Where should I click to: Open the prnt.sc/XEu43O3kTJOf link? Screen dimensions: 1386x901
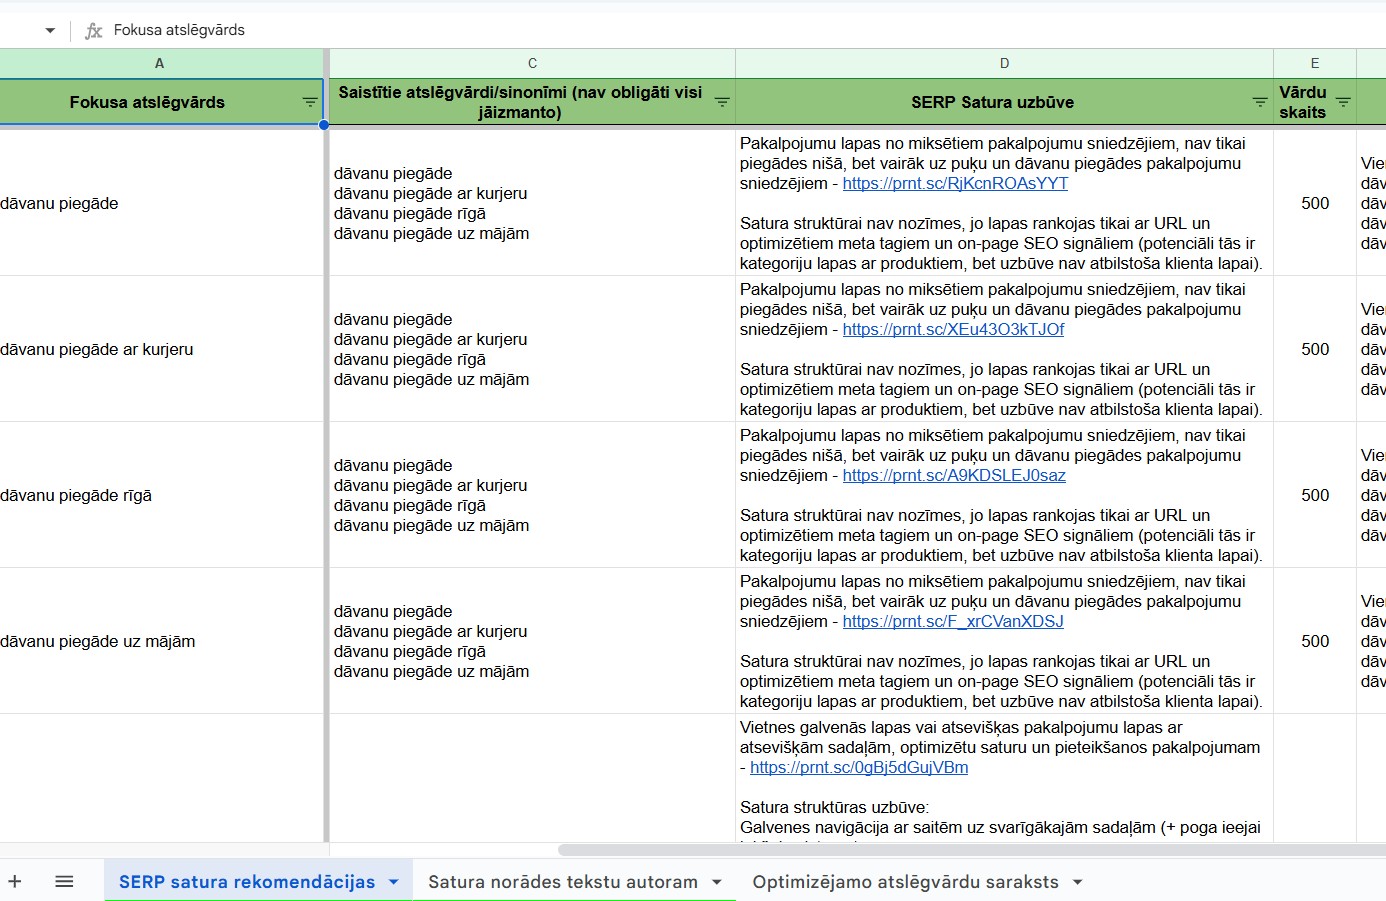(x=953, y=330)
